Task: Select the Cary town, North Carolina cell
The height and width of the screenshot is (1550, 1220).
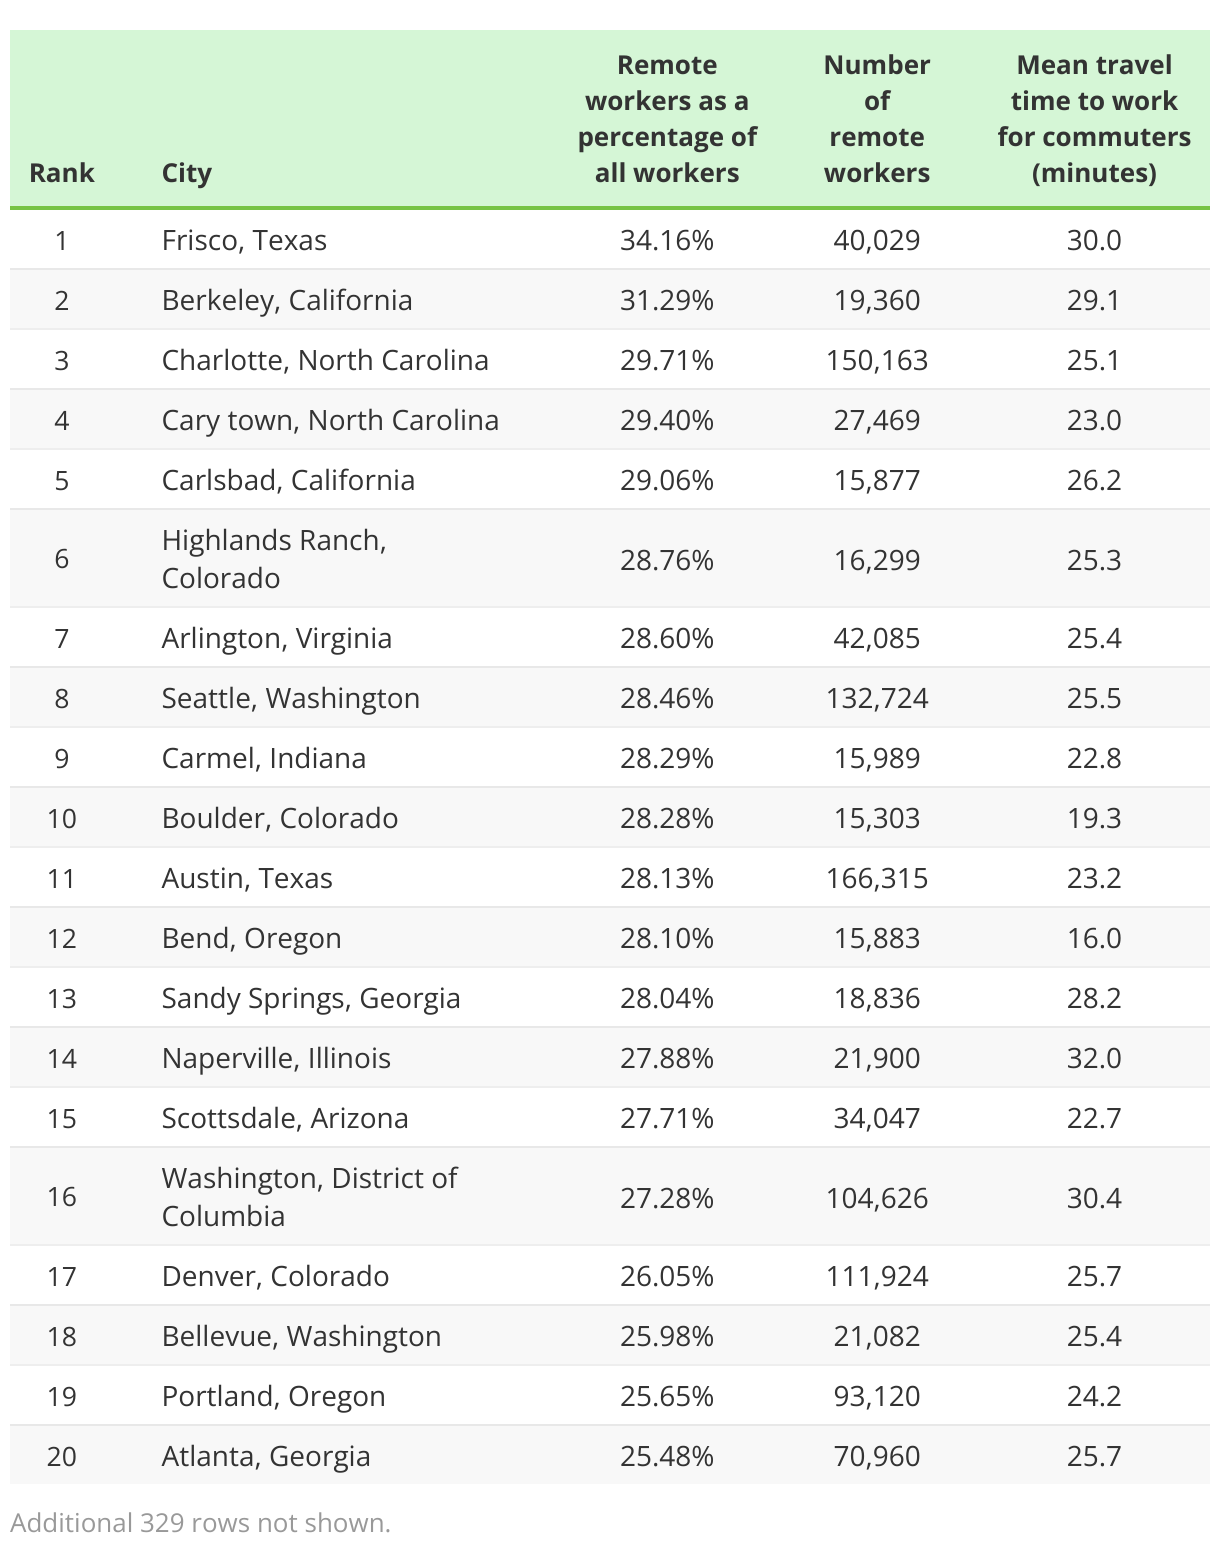Action: pyautogui.click(x=330, y=420)
